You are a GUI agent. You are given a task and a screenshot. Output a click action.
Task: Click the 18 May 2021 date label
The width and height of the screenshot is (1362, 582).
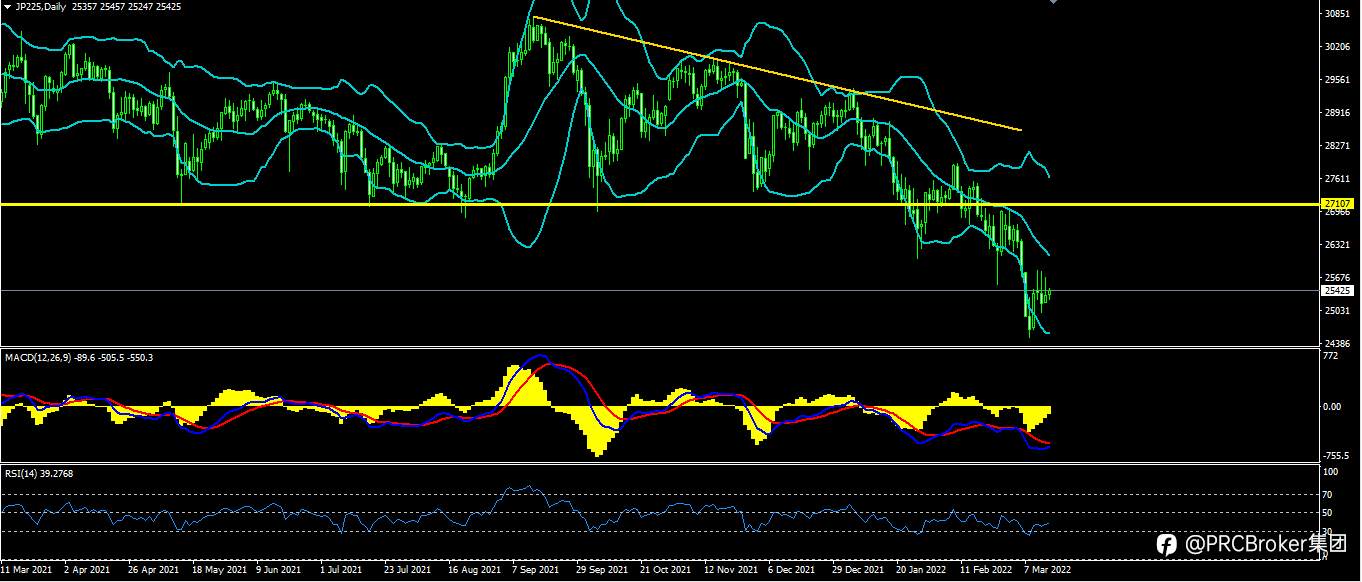click(x=217, y=570)
